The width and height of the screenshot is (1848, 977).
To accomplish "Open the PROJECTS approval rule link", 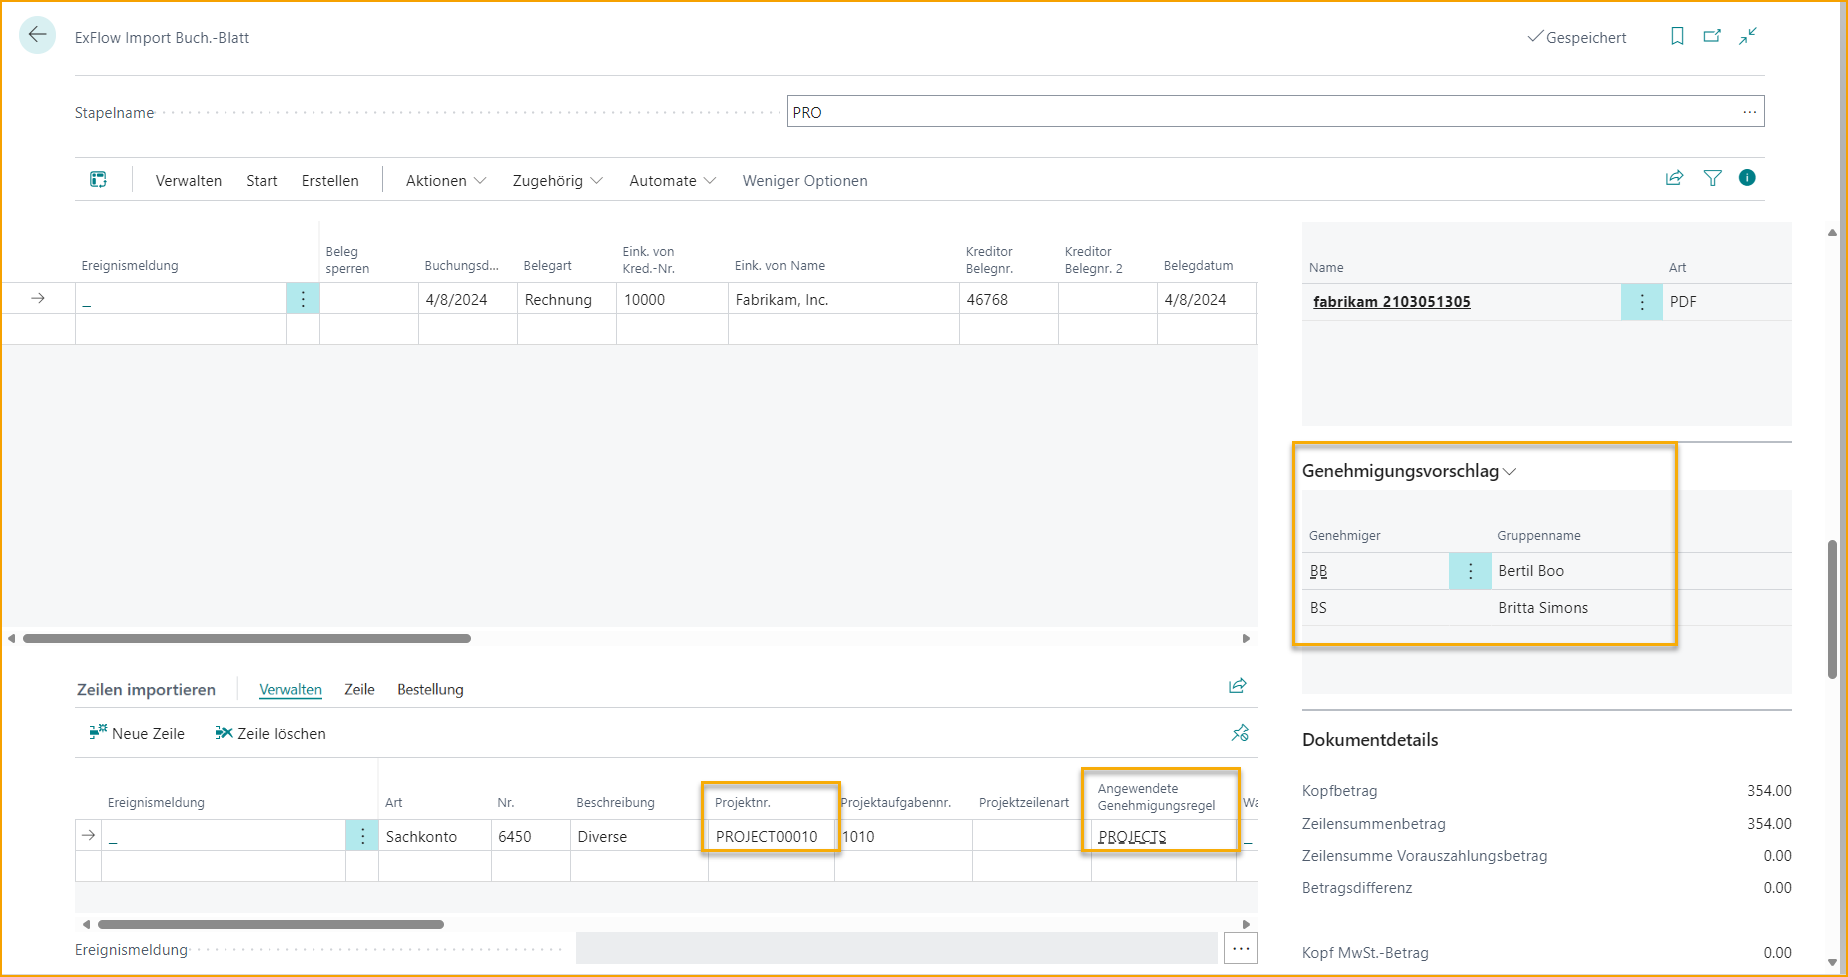I will pyautogui.click(x=1132, y=837).
